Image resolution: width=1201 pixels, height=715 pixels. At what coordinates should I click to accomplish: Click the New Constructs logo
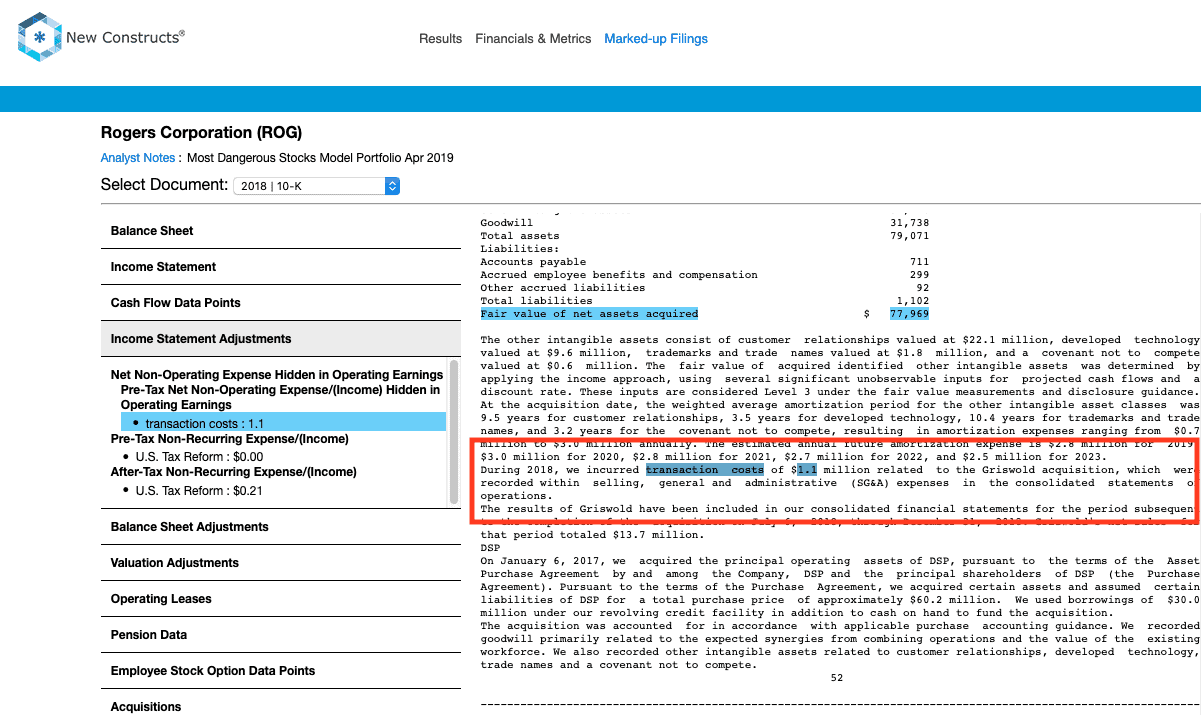[x=101, y=39]
